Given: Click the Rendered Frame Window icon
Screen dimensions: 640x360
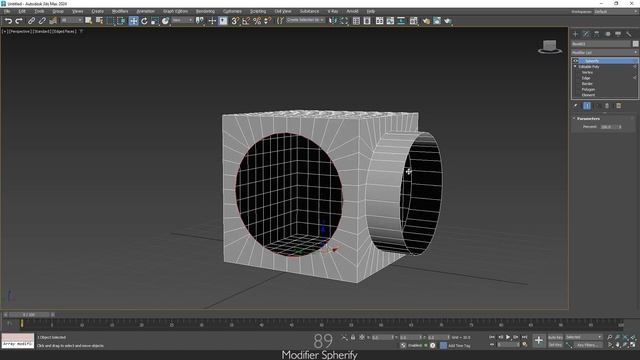Looking at the screenshot, I should [x=437, y=21].
